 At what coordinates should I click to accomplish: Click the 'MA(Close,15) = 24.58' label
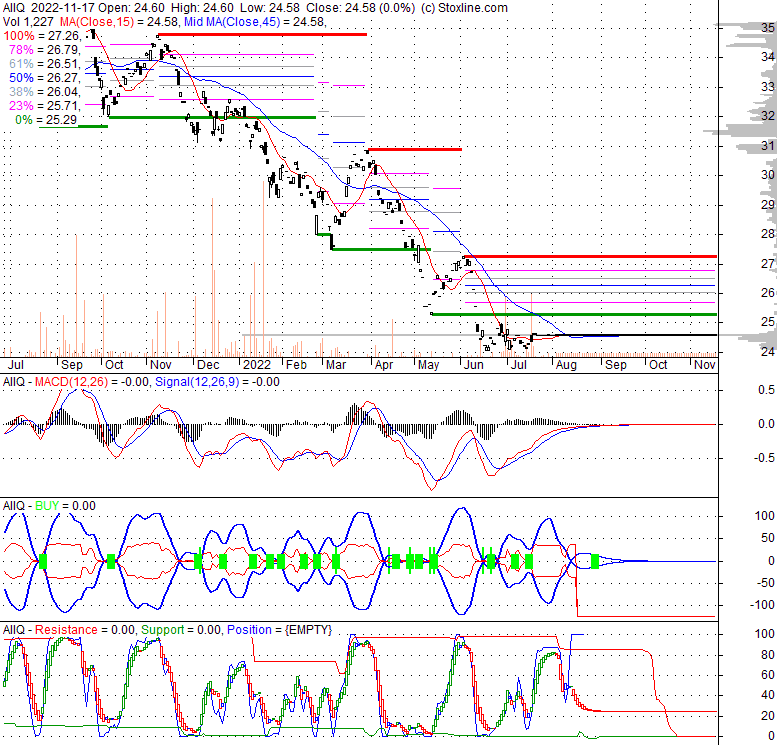[x=117, y=22]
